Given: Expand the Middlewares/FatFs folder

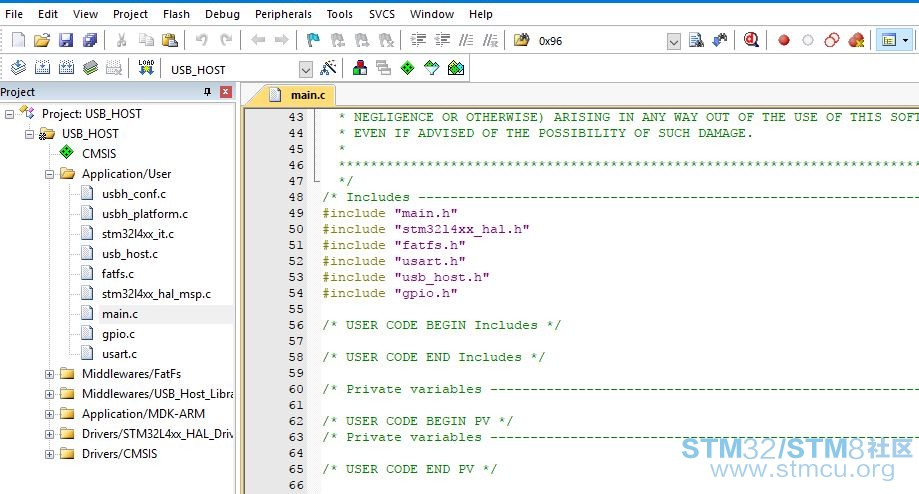Looking at the screenshot, I should (49, 374).
